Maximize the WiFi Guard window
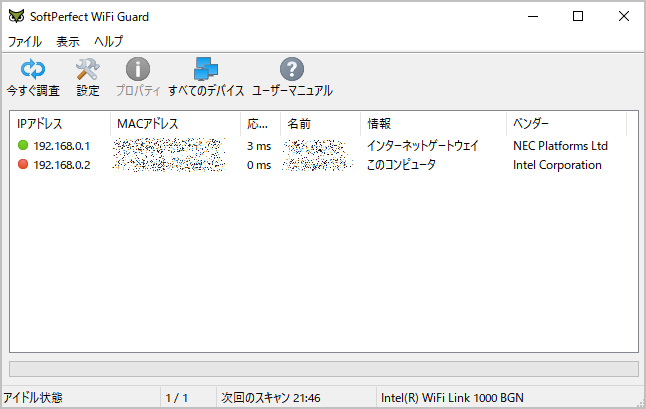 pyautogui.click(x=578, y=16)
